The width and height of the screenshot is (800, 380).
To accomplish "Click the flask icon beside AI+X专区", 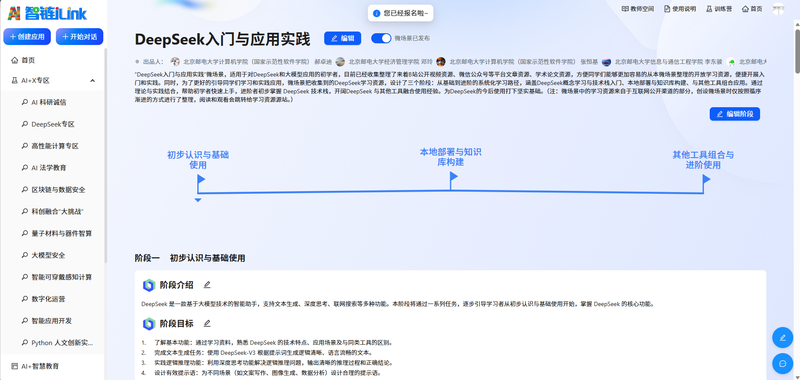I will coord(14,81).
